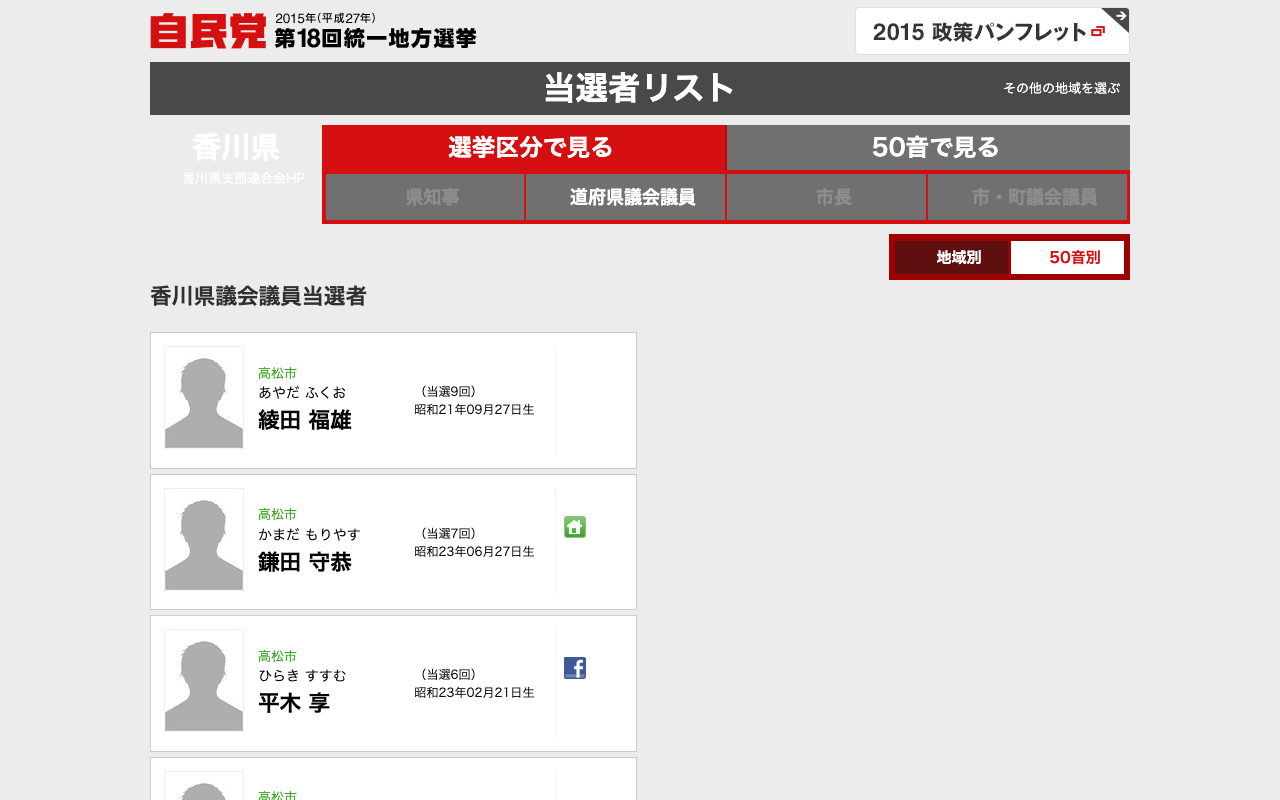Viewport: 1280px width, 800px height.
Task: Open 平木 享's Facebook icon
Action: pyautogui.click(x=575, y=668)
